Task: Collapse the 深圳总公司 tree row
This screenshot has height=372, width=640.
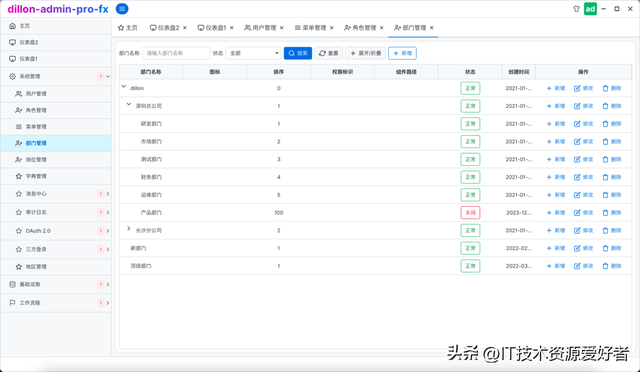Action: pyautogui.click(x=129, y=104)
